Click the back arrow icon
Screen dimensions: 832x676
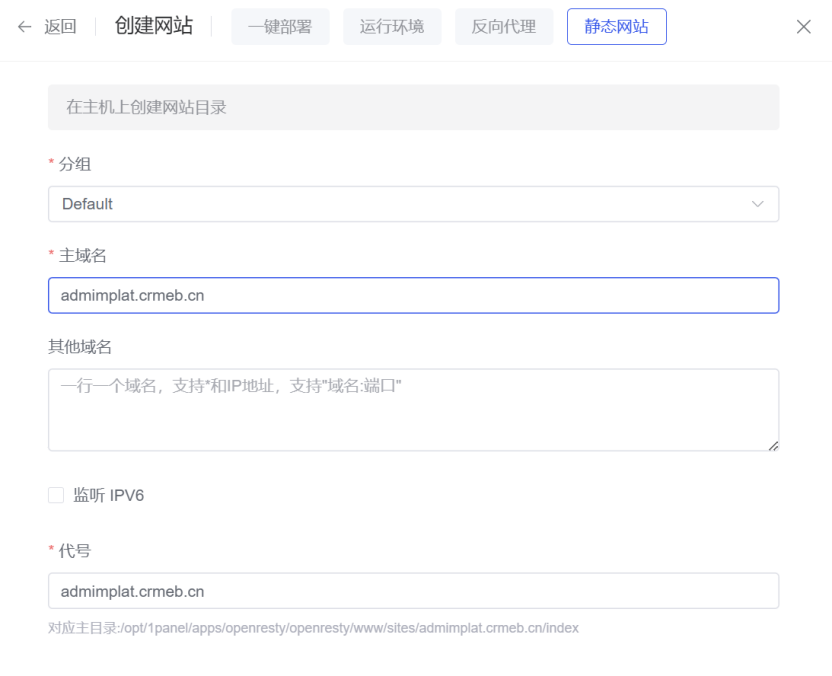(24, 27)
